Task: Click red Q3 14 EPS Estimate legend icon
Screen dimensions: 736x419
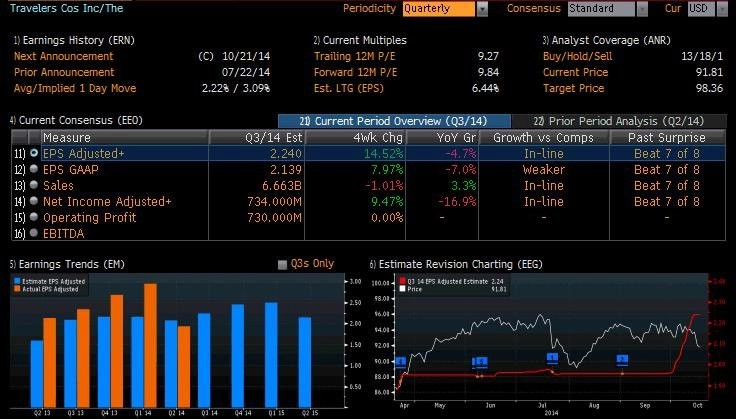Action: 402,282
